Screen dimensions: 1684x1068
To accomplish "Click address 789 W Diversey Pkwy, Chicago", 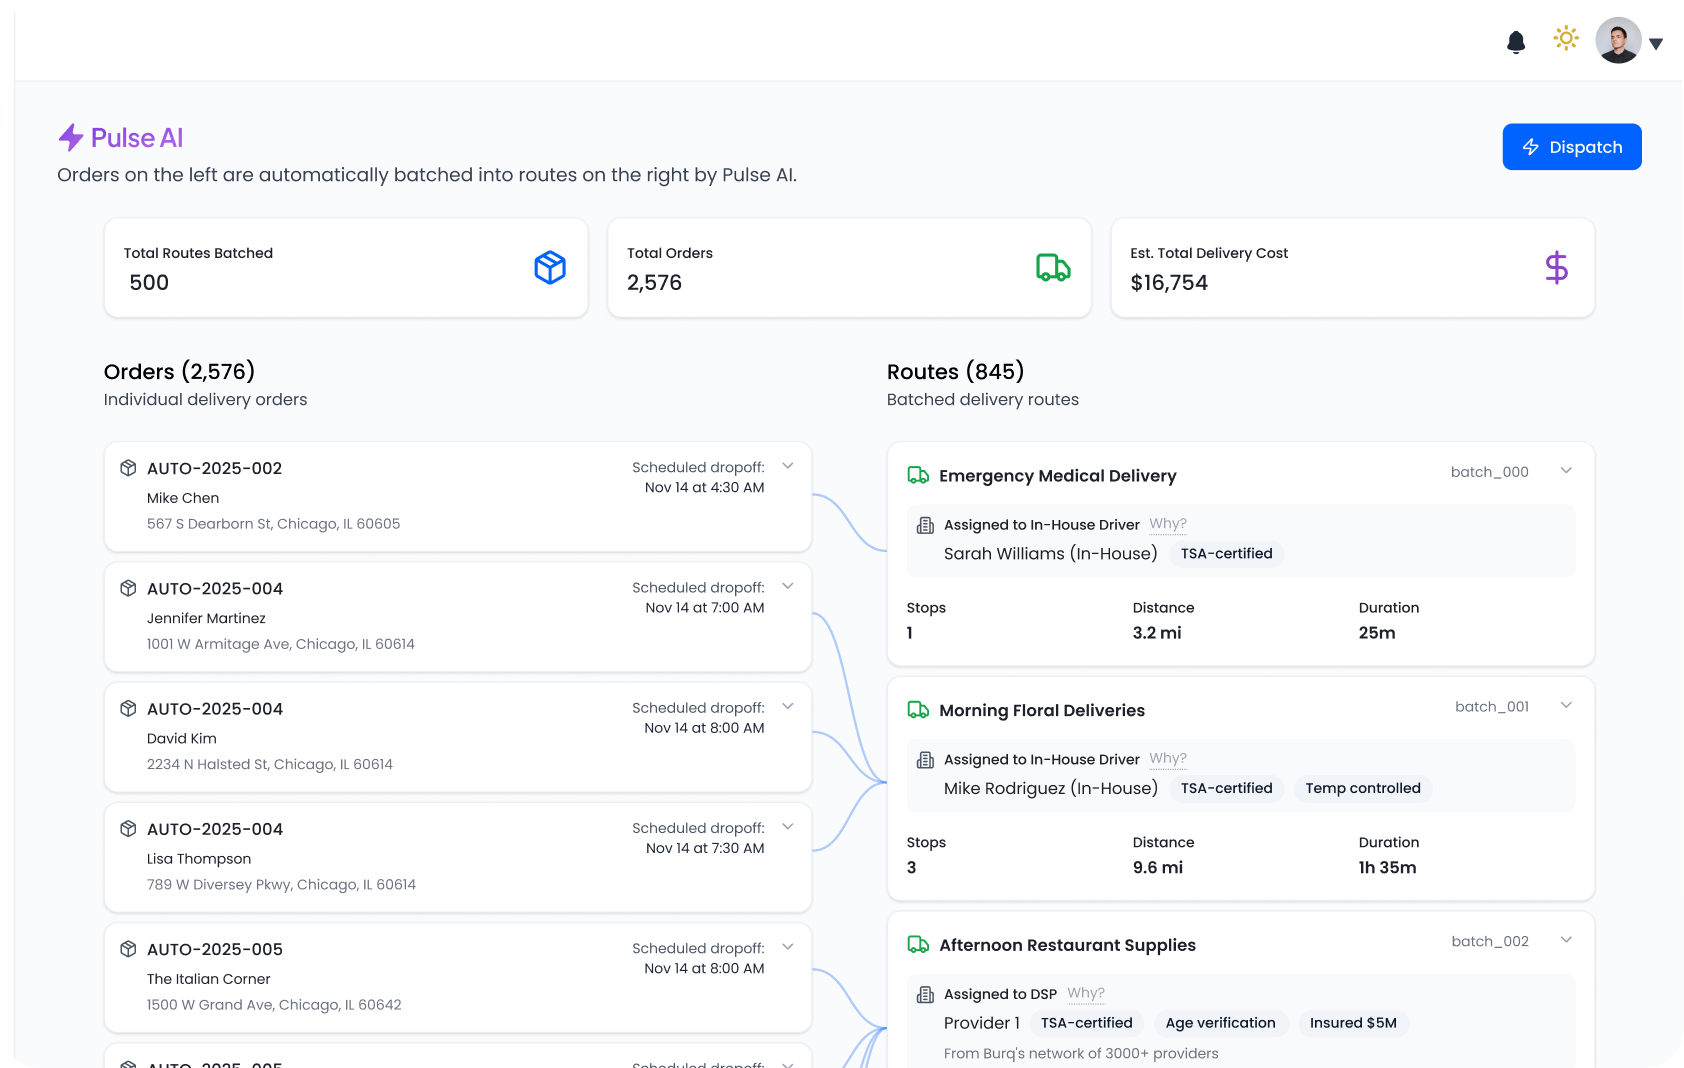I will click(281, 885).
